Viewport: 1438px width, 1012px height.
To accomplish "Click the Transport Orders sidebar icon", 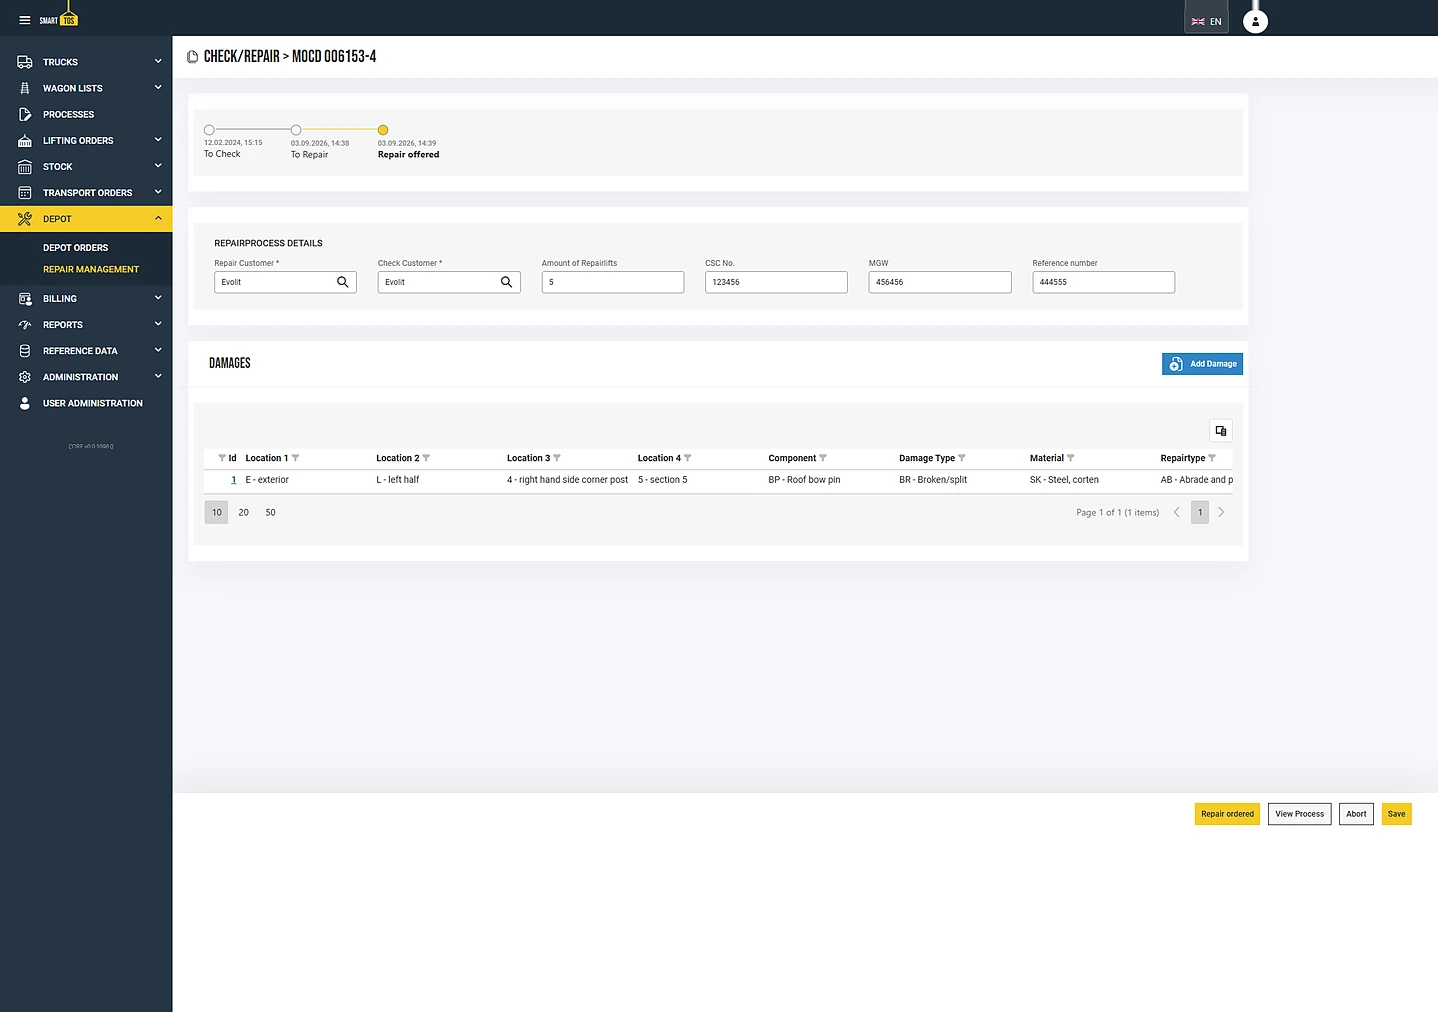I will point(25,193).
